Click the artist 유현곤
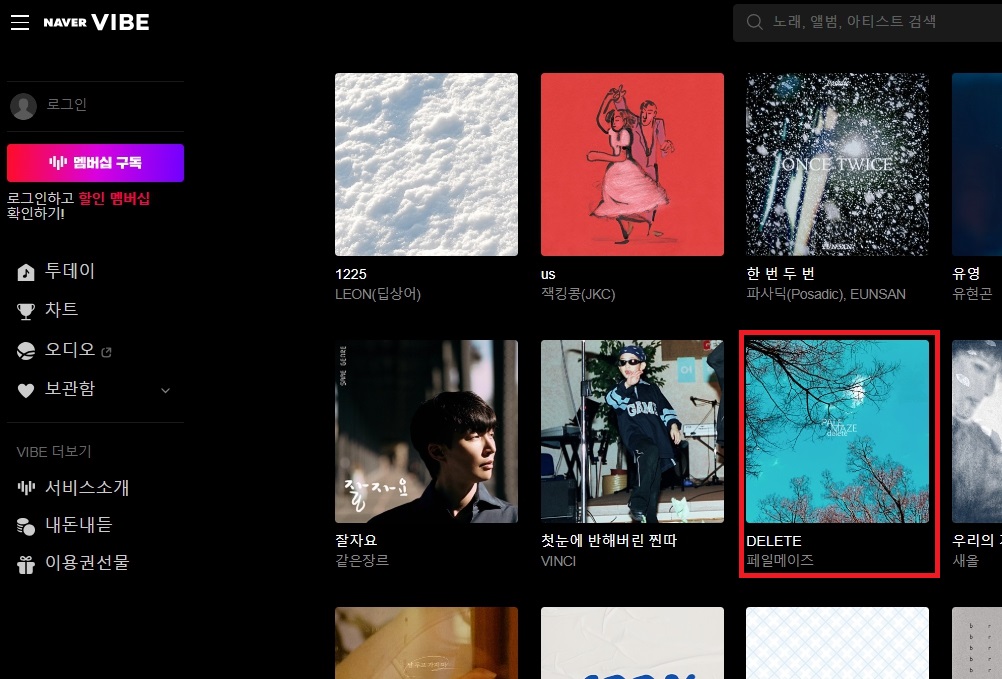 click(972, 294)
